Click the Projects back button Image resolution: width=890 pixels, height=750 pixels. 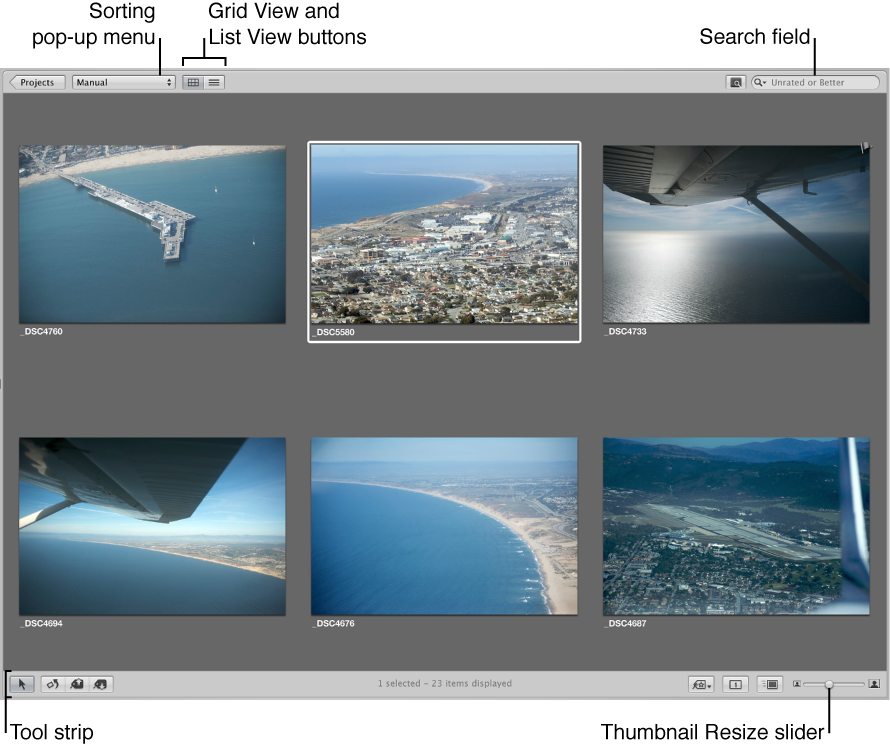point(36,82)
